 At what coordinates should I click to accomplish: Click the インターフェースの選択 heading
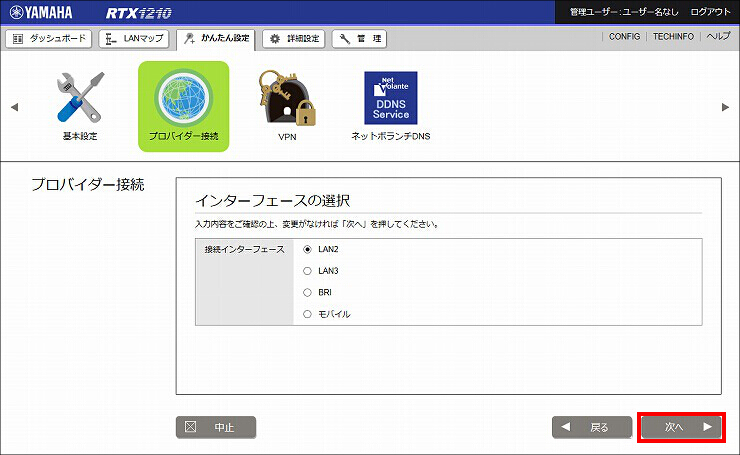pos(273,201)
